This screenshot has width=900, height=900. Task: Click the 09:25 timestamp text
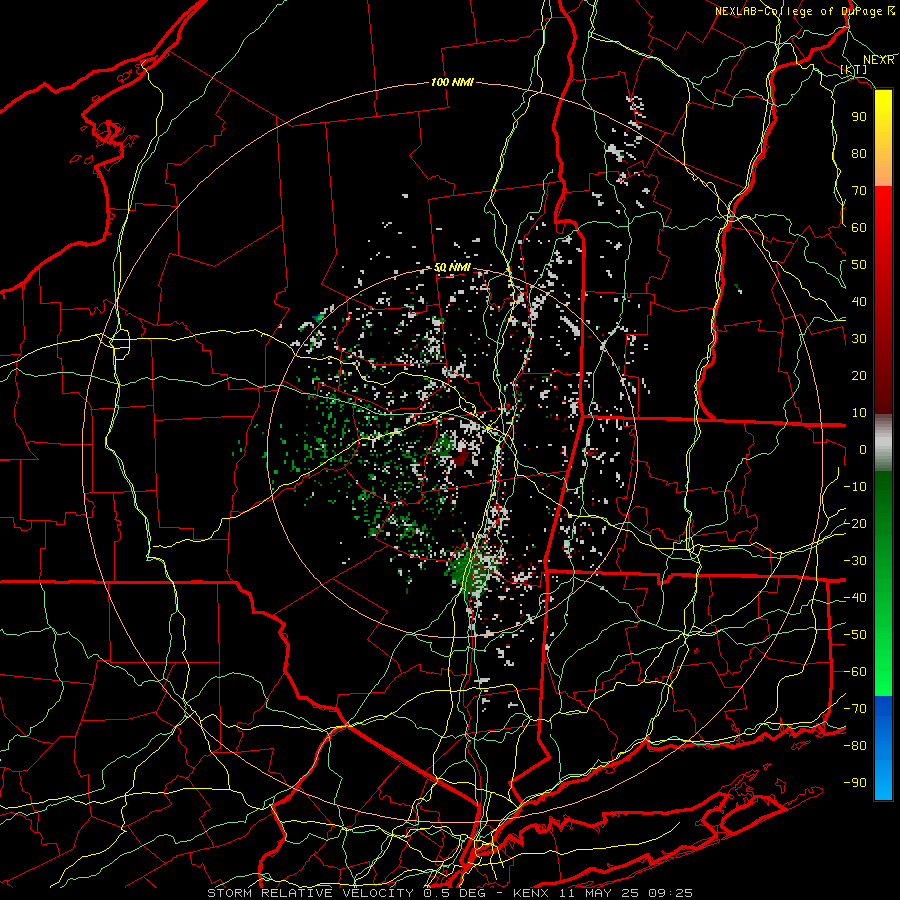(x=672, y=893)
